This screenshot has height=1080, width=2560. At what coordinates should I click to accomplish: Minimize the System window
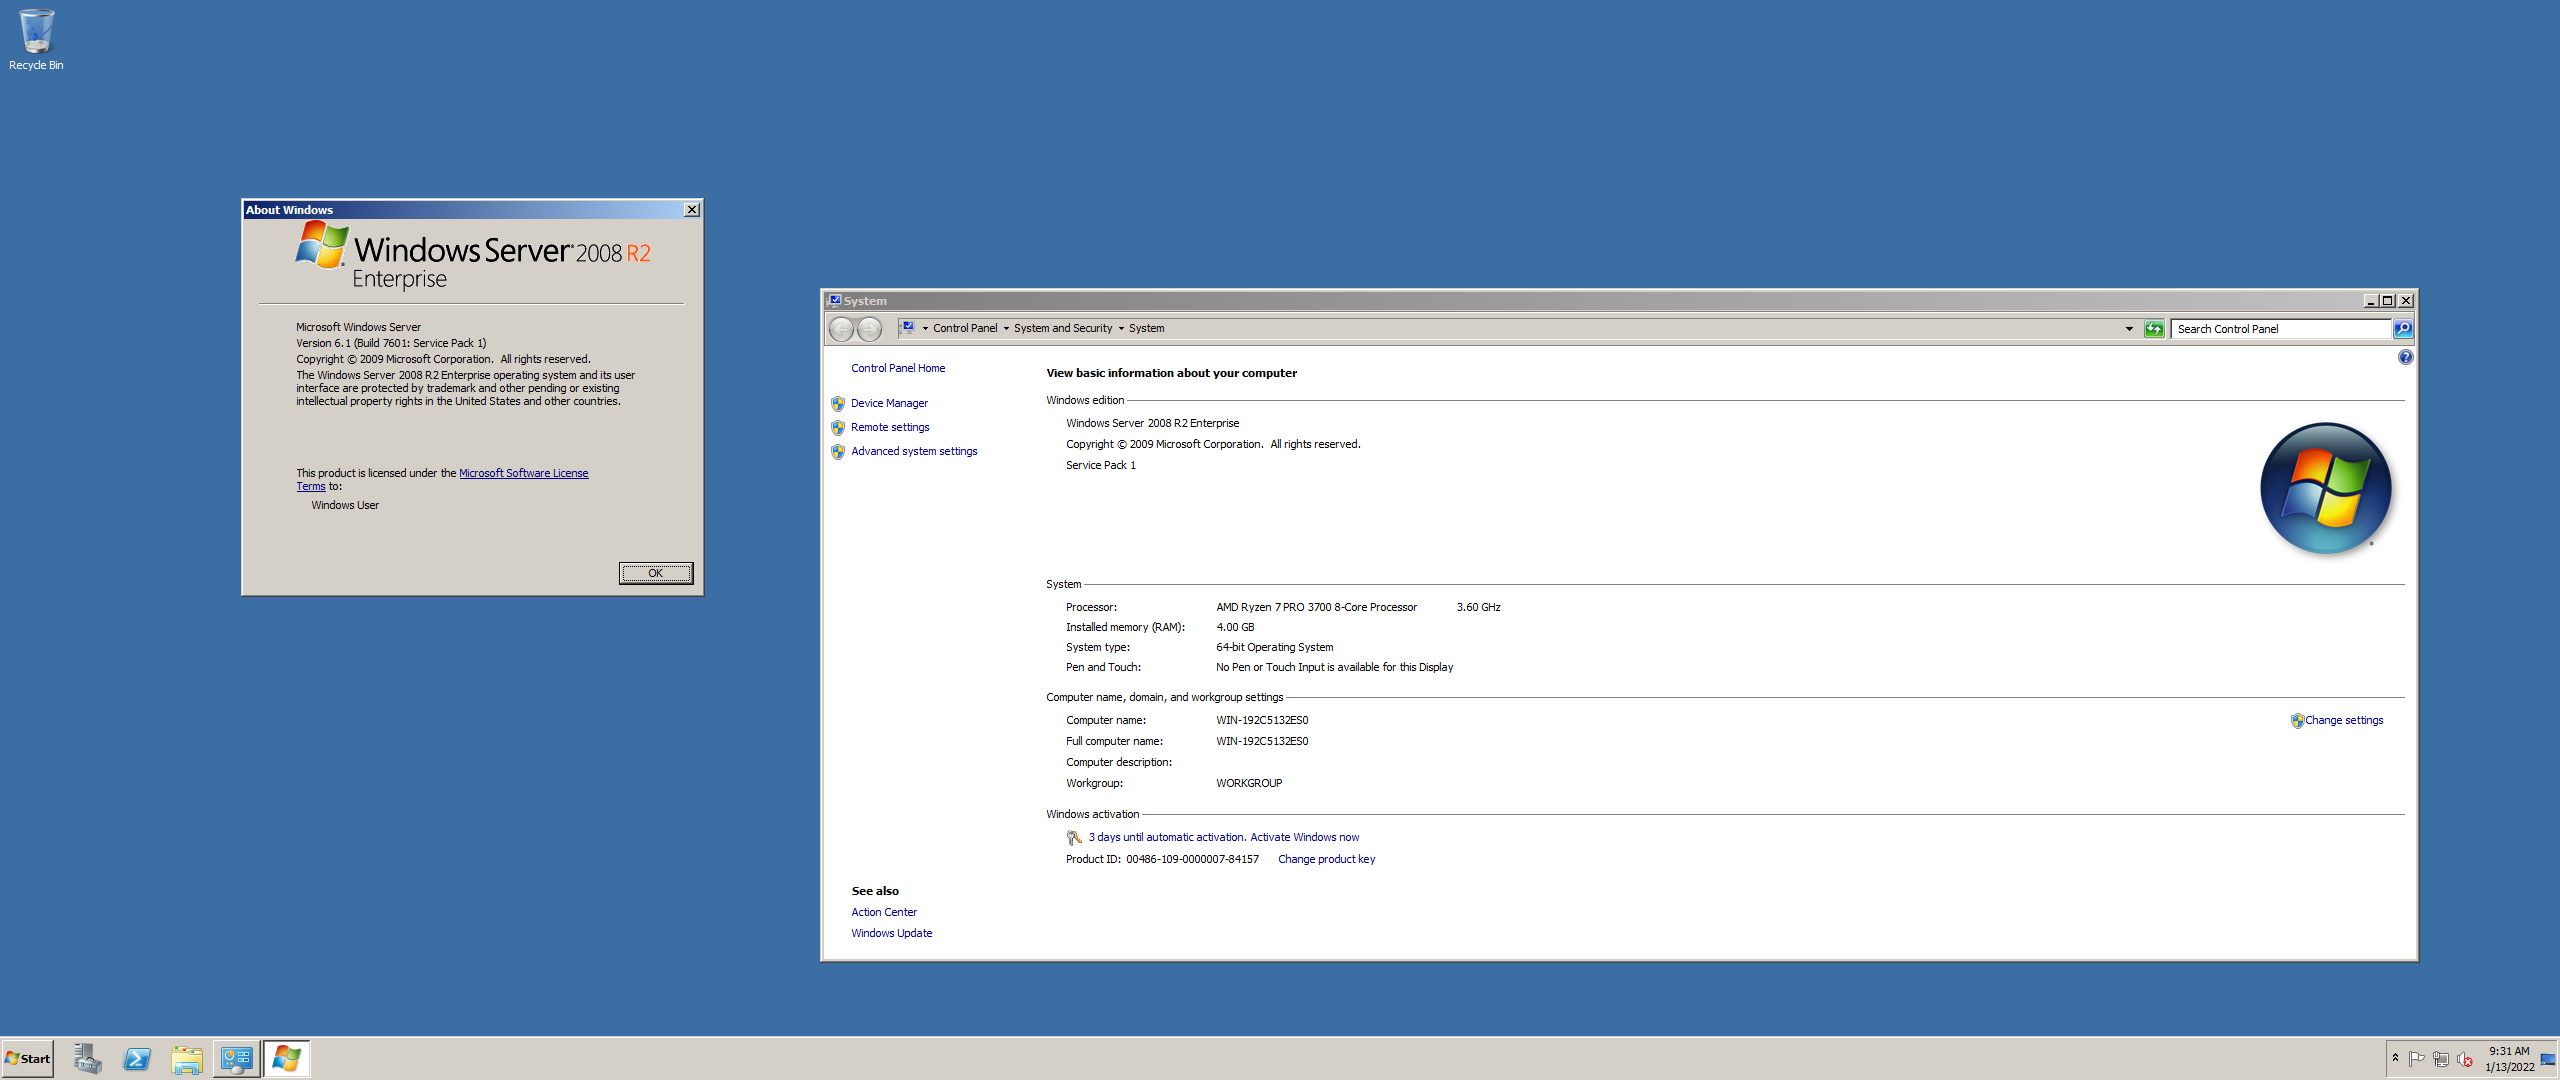point(2371,301)
